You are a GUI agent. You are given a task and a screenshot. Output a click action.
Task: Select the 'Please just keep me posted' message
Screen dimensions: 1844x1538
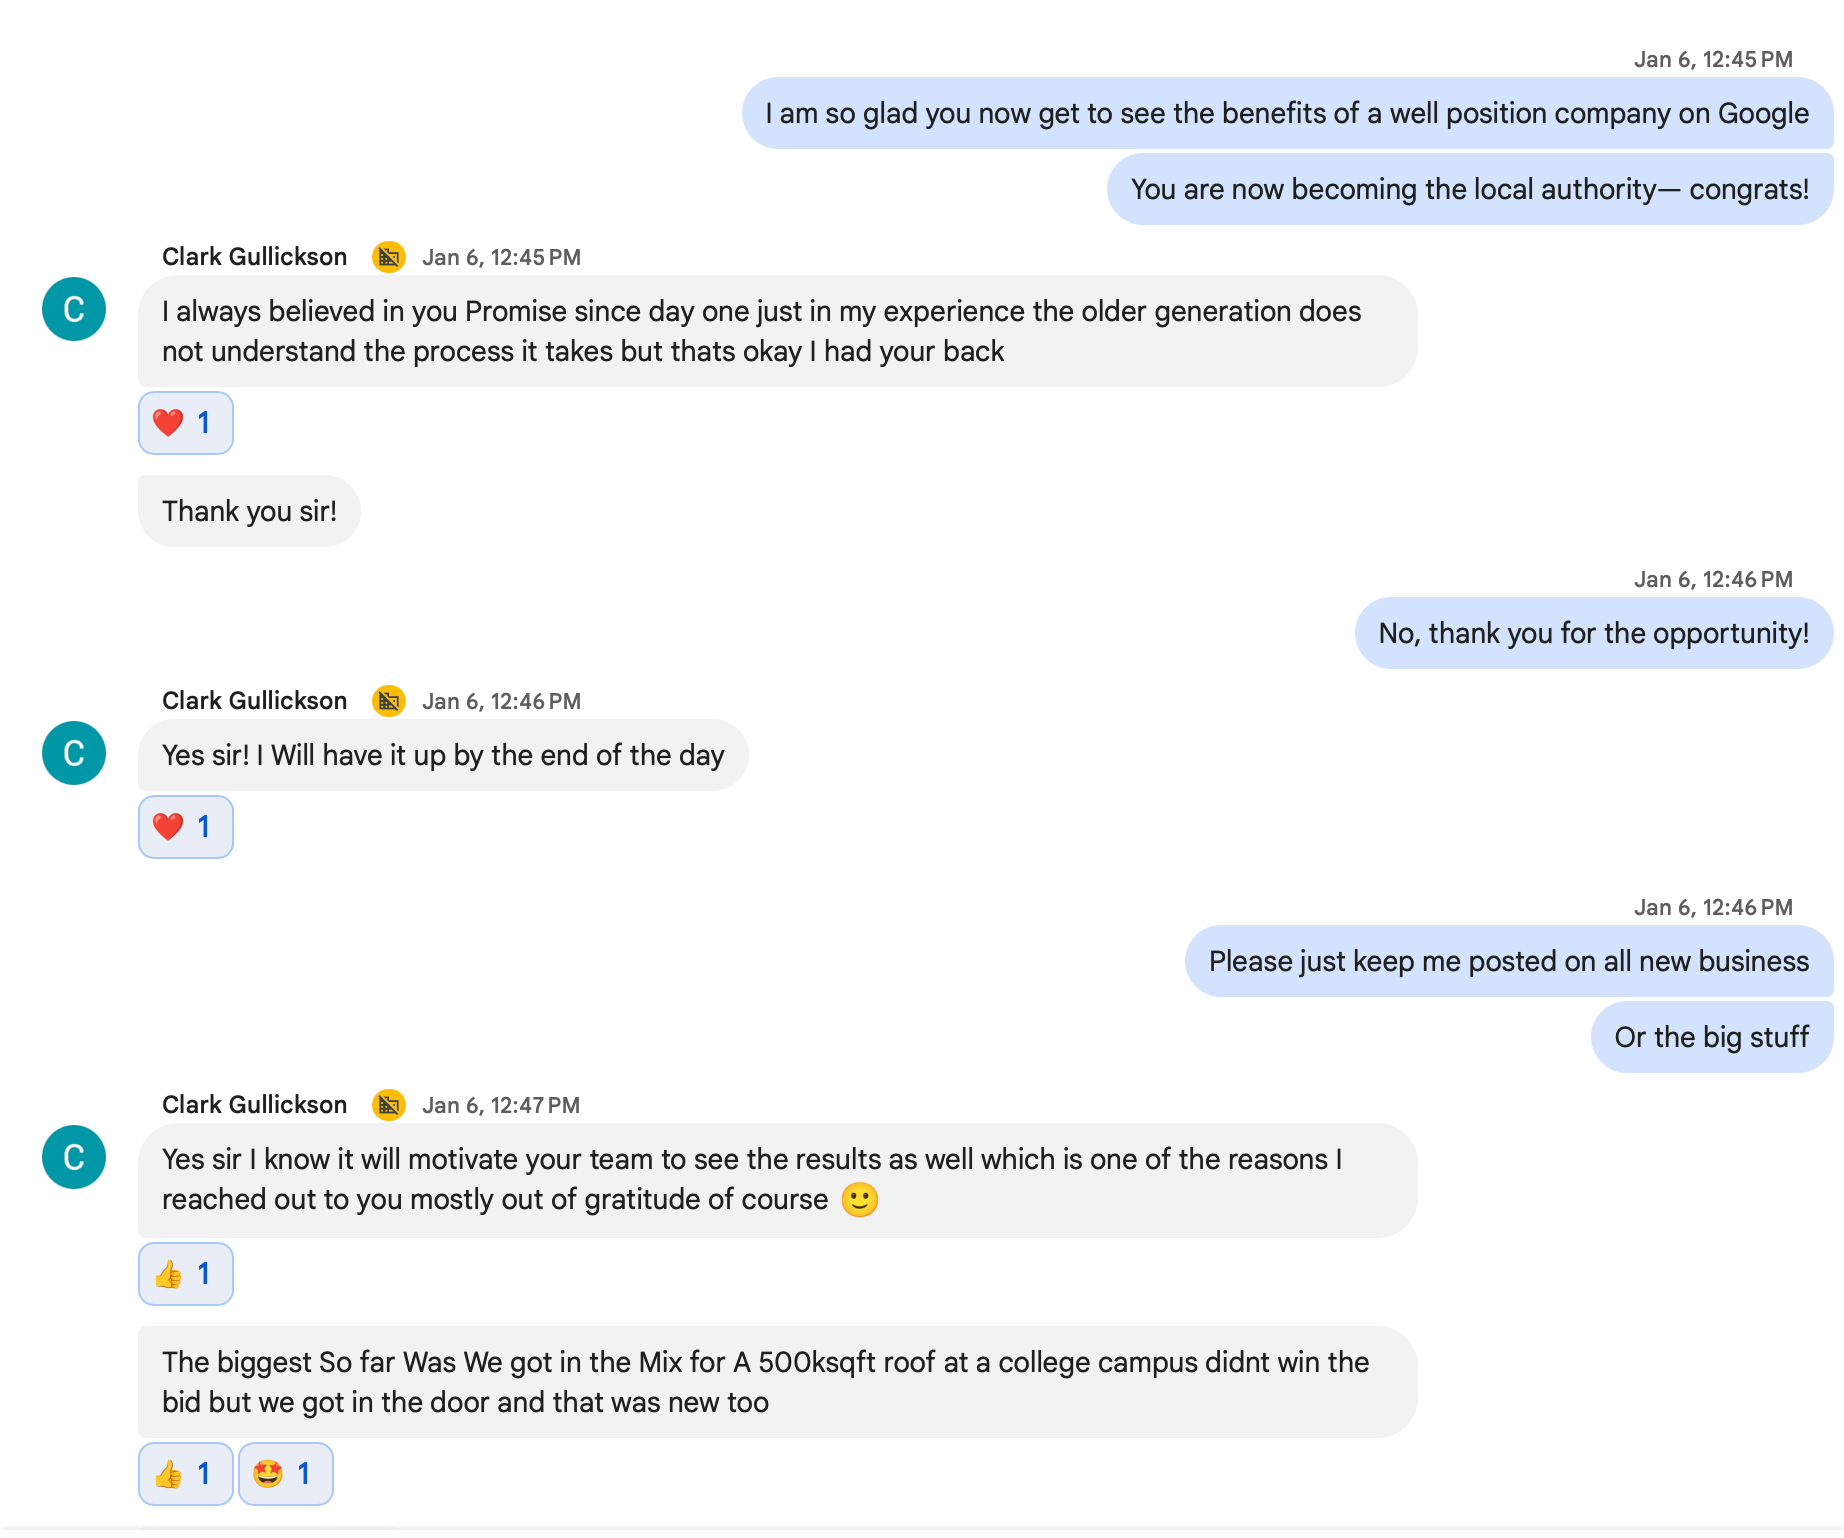[x=1508, y=961]
